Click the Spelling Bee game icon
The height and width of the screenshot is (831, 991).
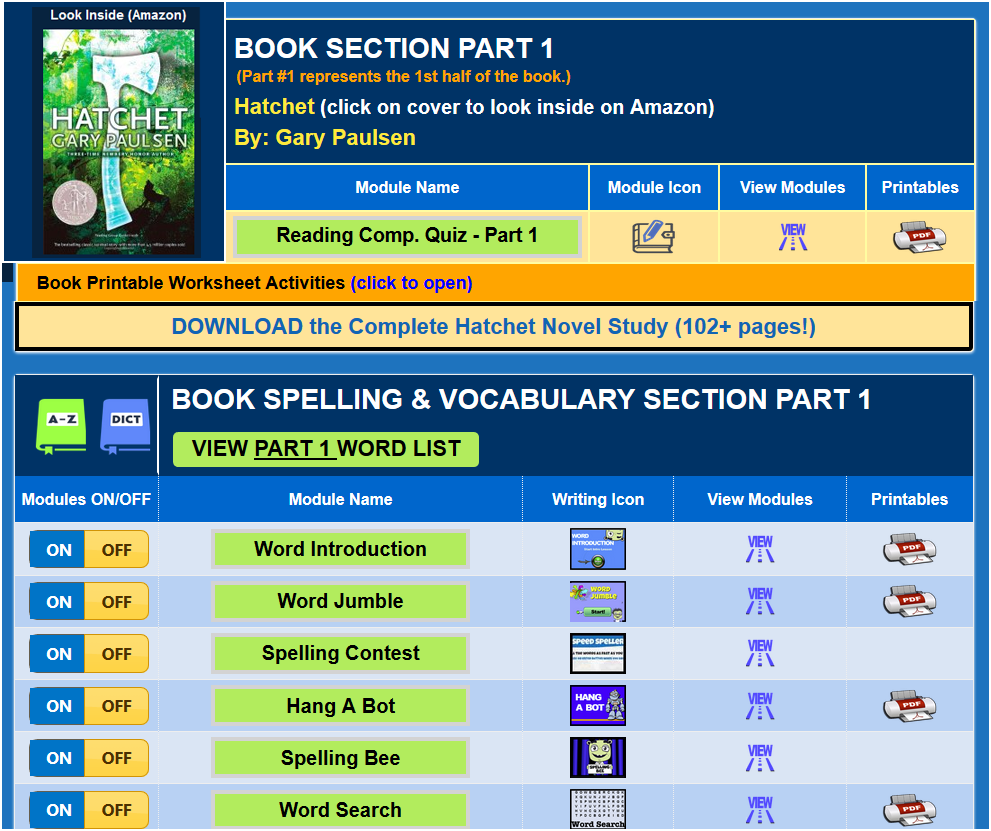tap(598, 757)
